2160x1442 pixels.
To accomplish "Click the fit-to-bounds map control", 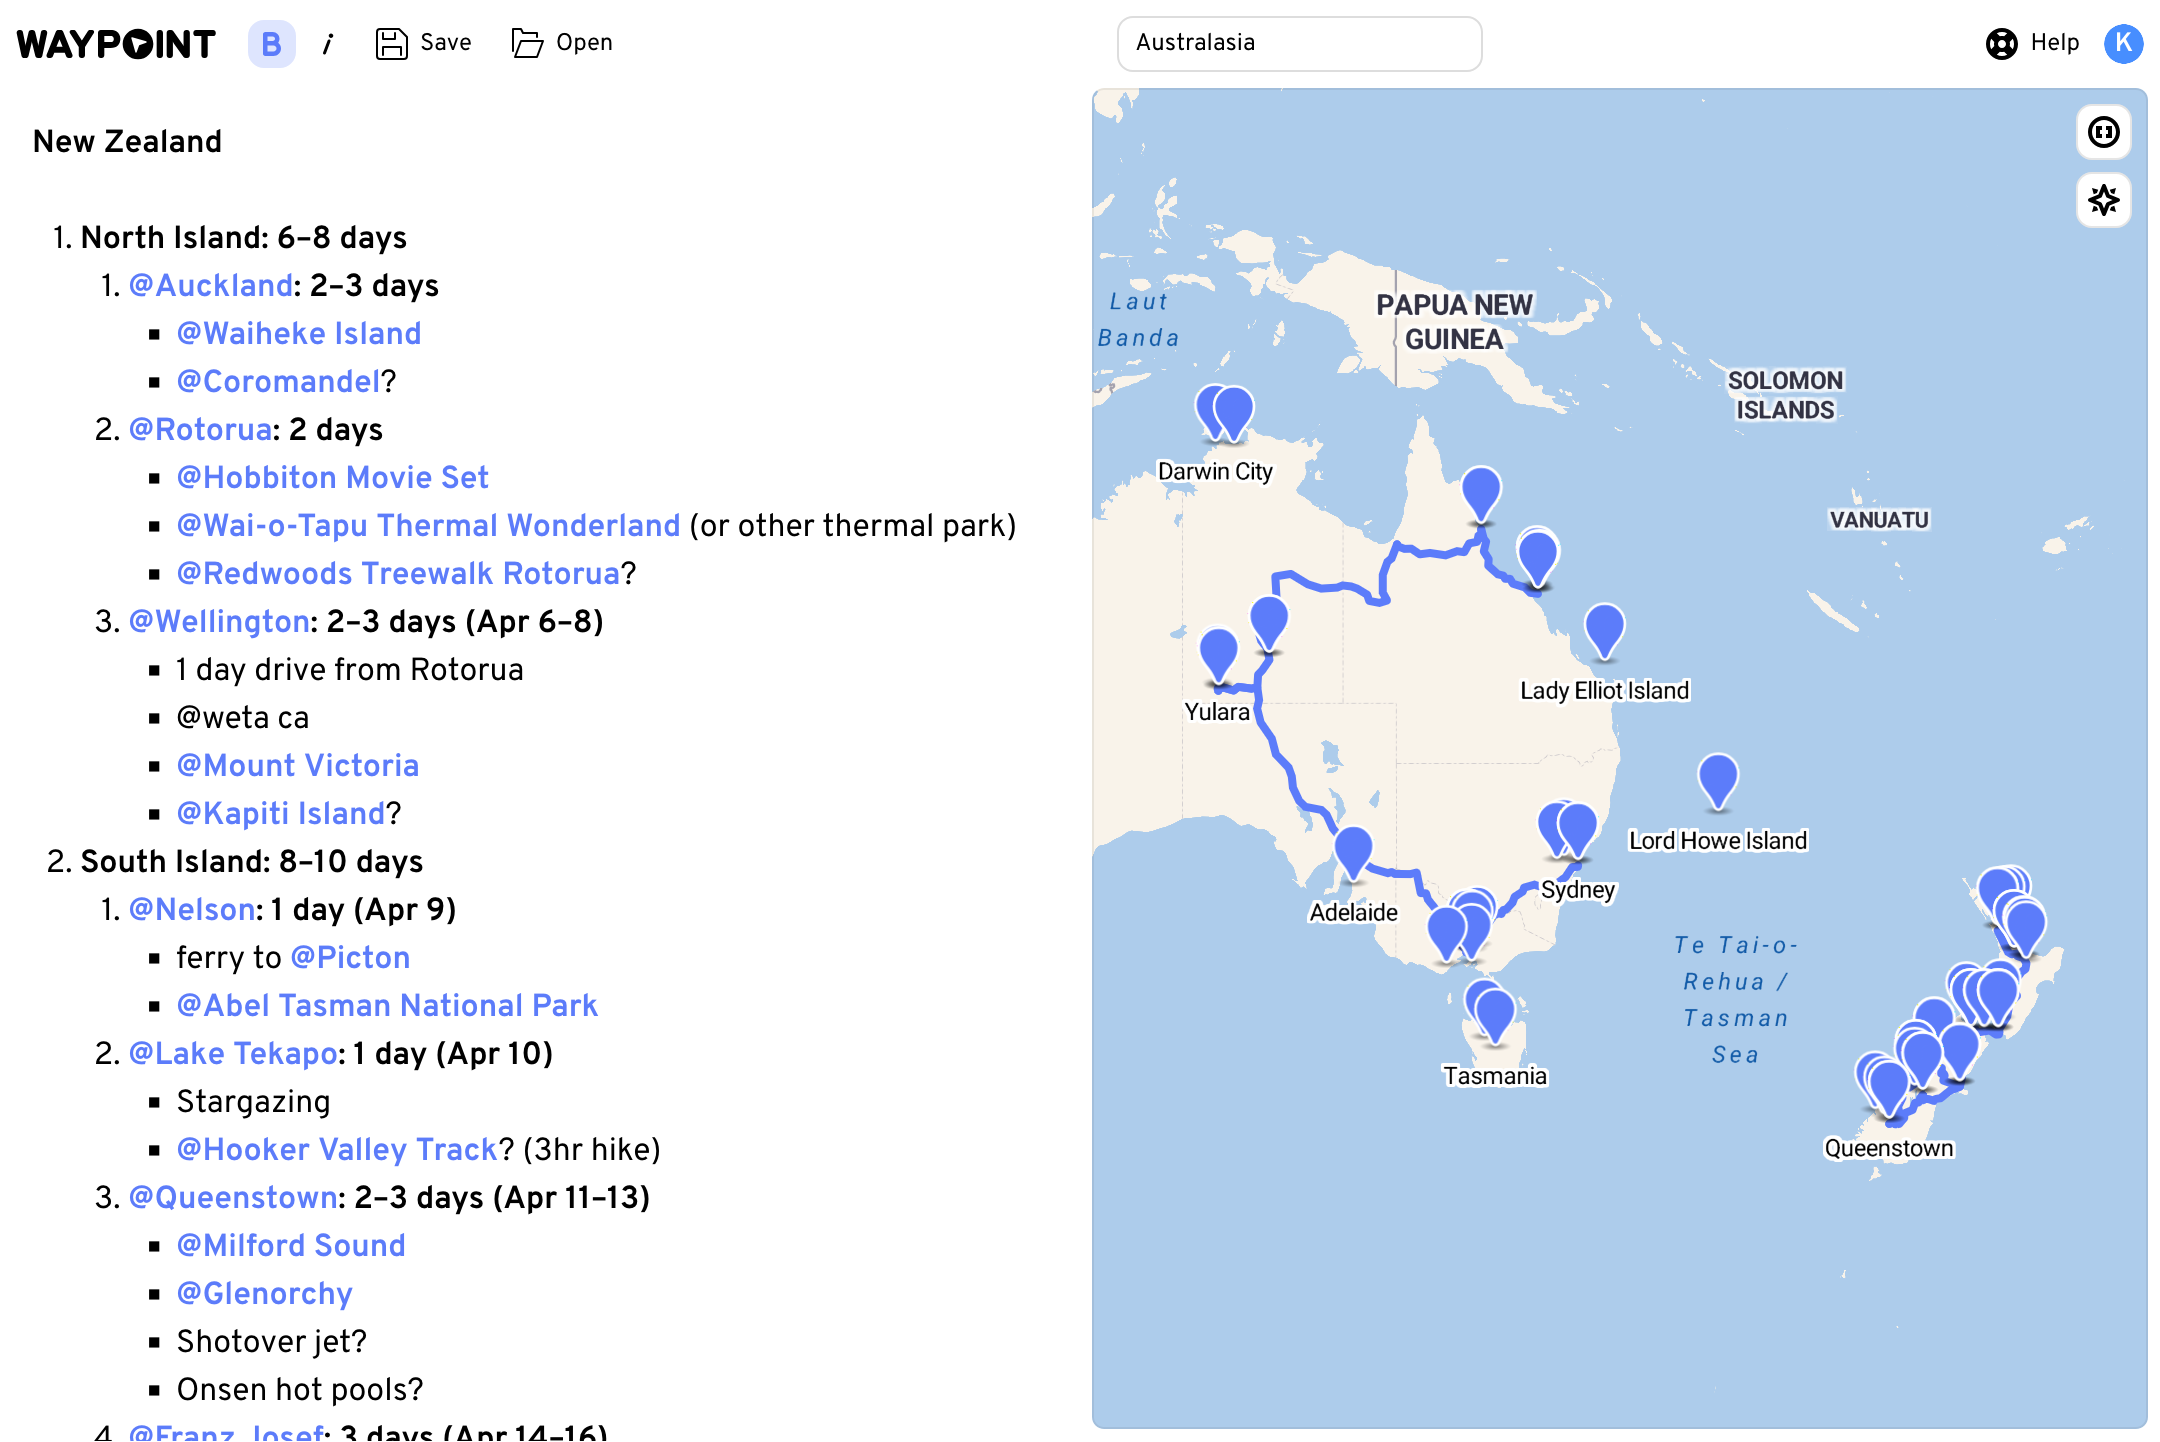I will coord(2103,132).
